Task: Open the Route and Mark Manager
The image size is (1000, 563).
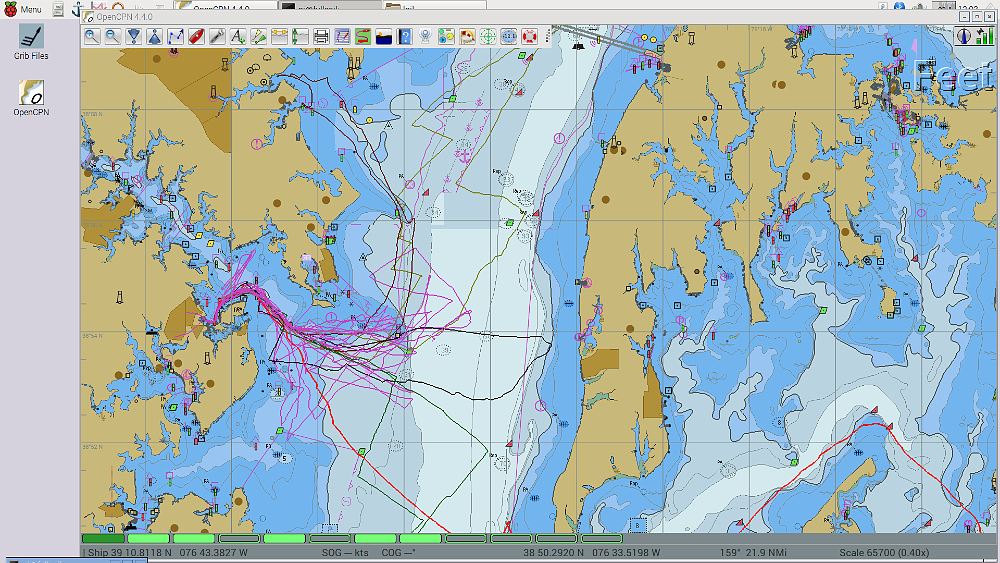Action: [x=342, y=37]
